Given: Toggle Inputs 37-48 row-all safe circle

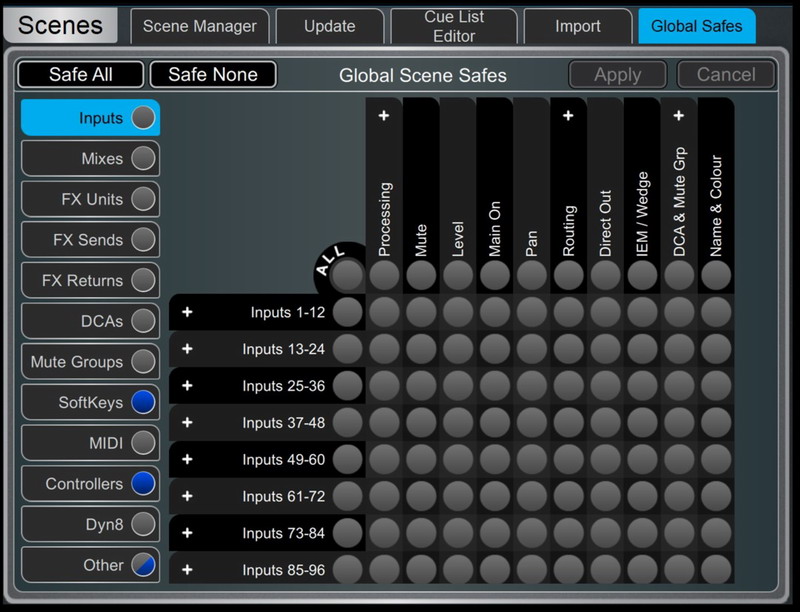Looking at the screenshot, I should click(x=347, y=422).
